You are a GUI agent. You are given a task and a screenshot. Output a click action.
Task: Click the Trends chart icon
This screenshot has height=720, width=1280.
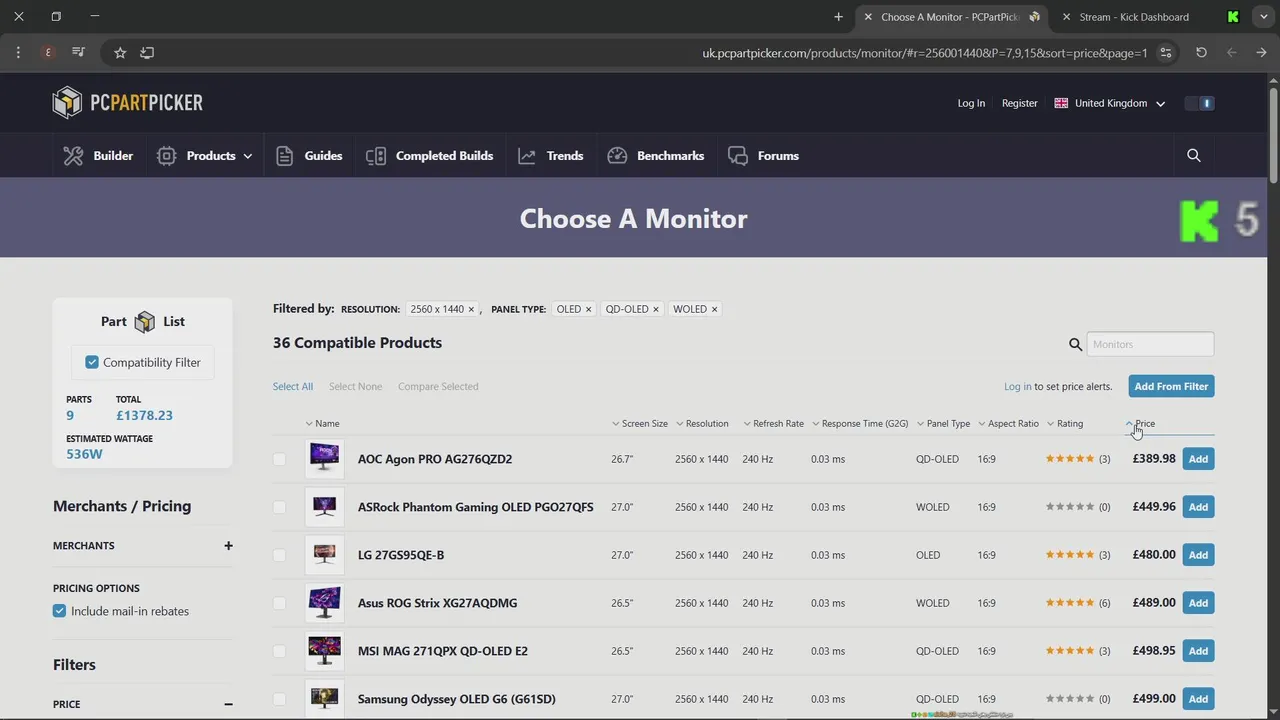(527, 155)
